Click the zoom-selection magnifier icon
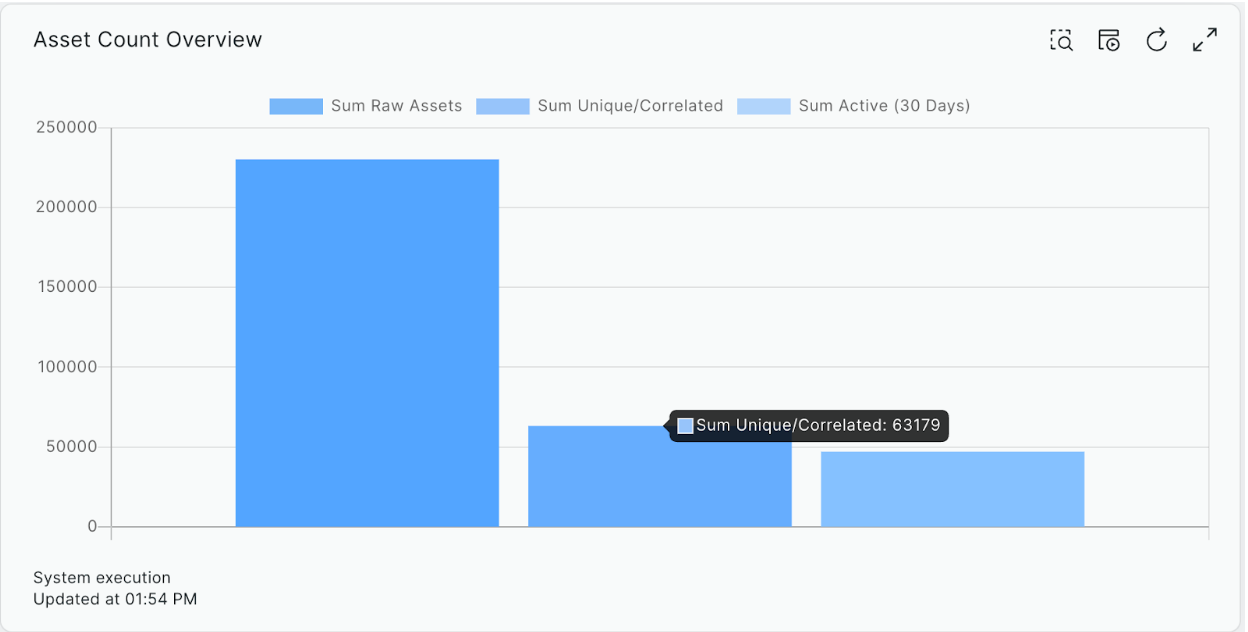1248x632 pixels. tap(1061, 40)
